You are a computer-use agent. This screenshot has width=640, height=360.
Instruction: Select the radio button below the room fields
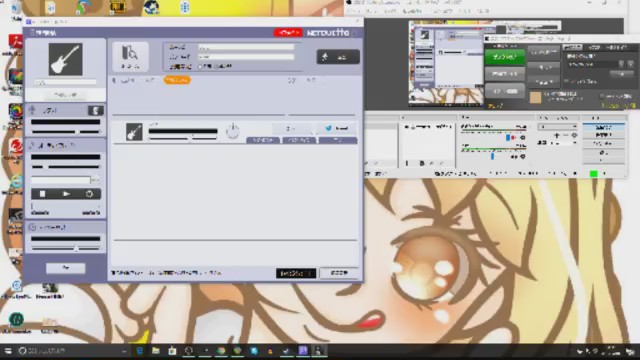tap(200, 66)
